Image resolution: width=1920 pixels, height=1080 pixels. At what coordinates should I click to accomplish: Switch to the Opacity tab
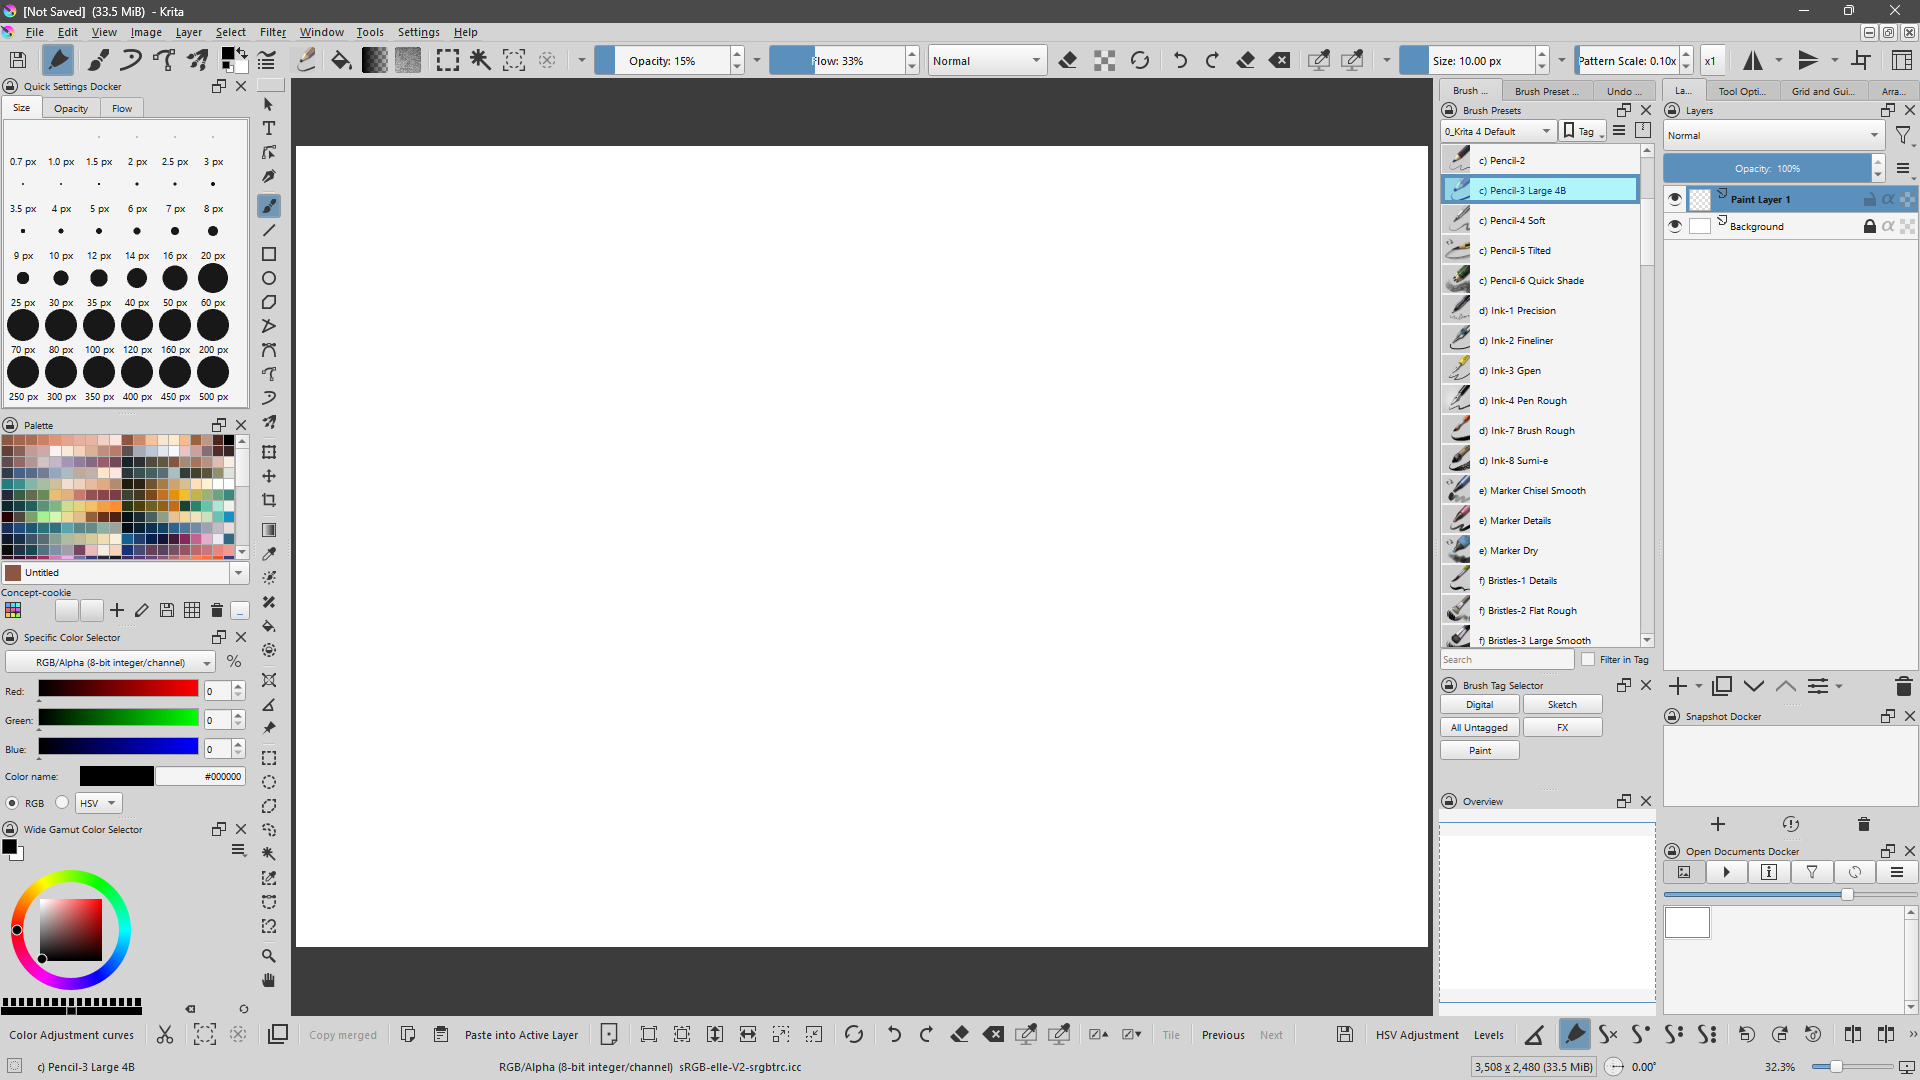point(71,108)
